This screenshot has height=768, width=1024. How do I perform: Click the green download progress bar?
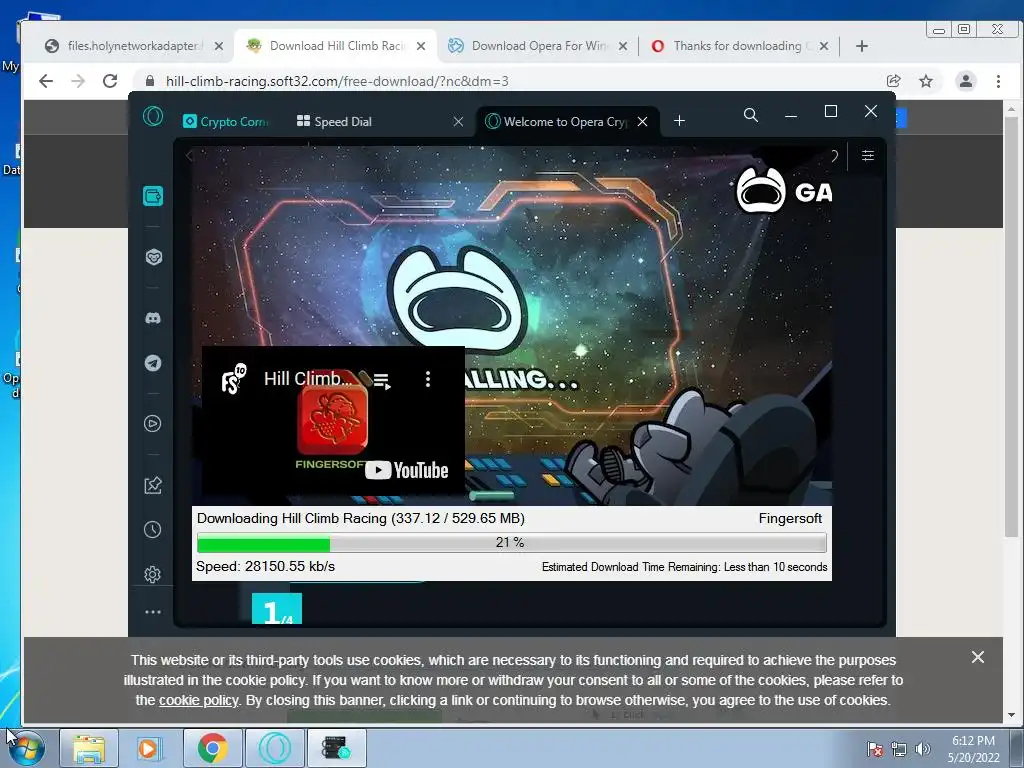coord(511,543)
